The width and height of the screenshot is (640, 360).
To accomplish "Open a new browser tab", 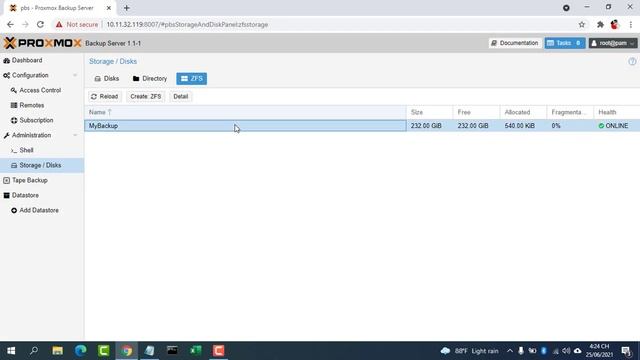I will click(x=127, y=8).
